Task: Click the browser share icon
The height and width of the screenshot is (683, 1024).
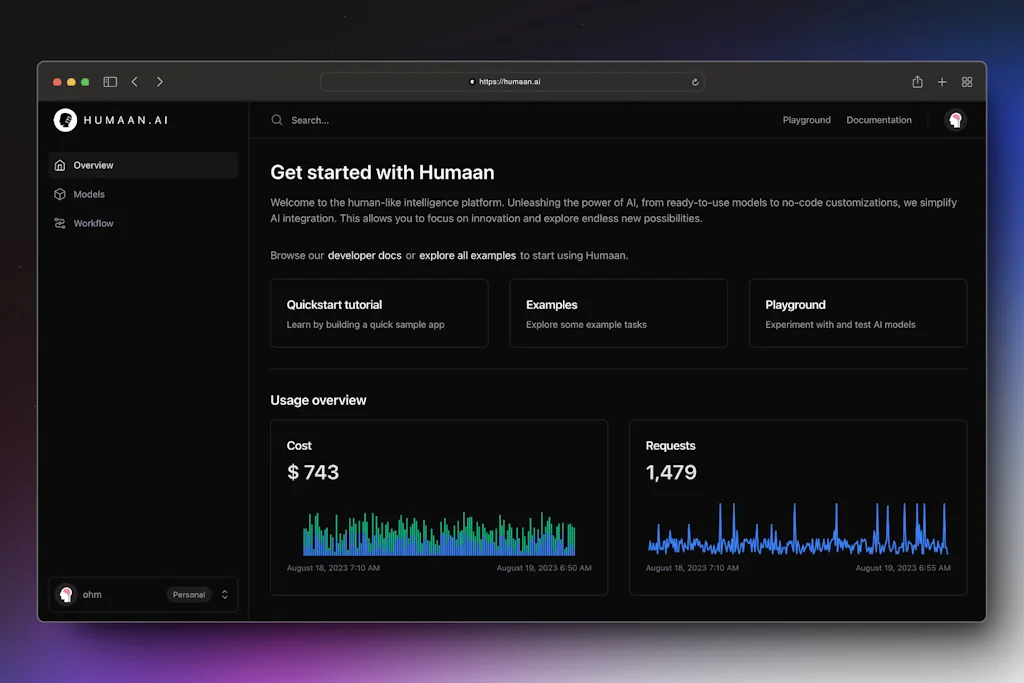Action: click(x=916, y=82)
